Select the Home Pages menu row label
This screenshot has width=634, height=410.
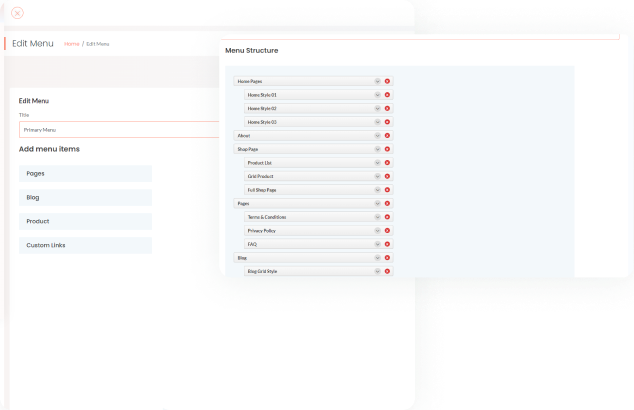coord(250,81)
